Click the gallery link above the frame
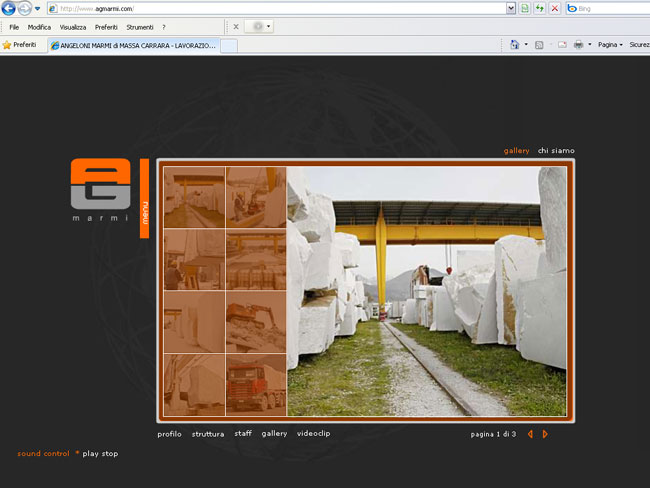The height and width of the screenshot is (488, 650). pyautogui.click(x=517, y=151)
